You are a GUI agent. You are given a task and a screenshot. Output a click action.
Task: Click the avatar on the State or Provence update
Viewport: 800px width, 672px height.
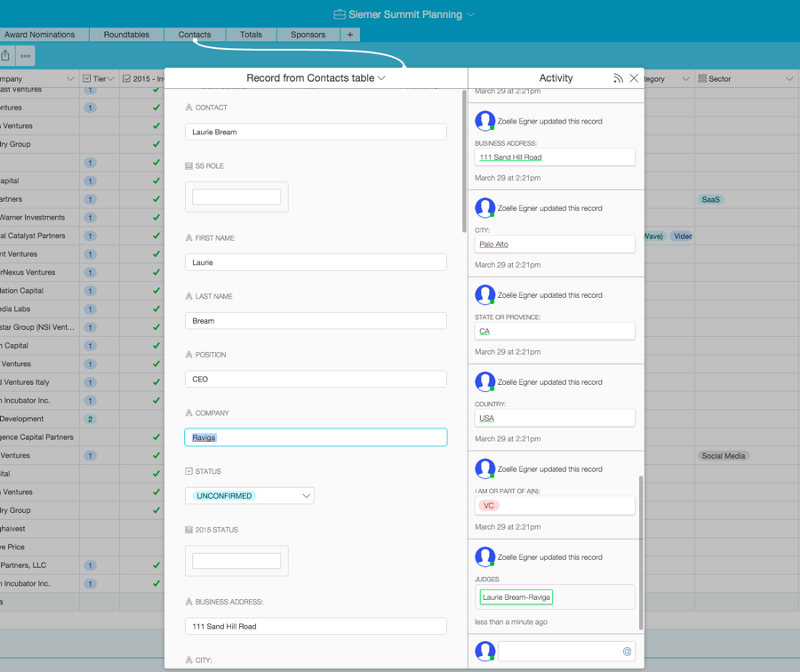click(x=485, y=295)
